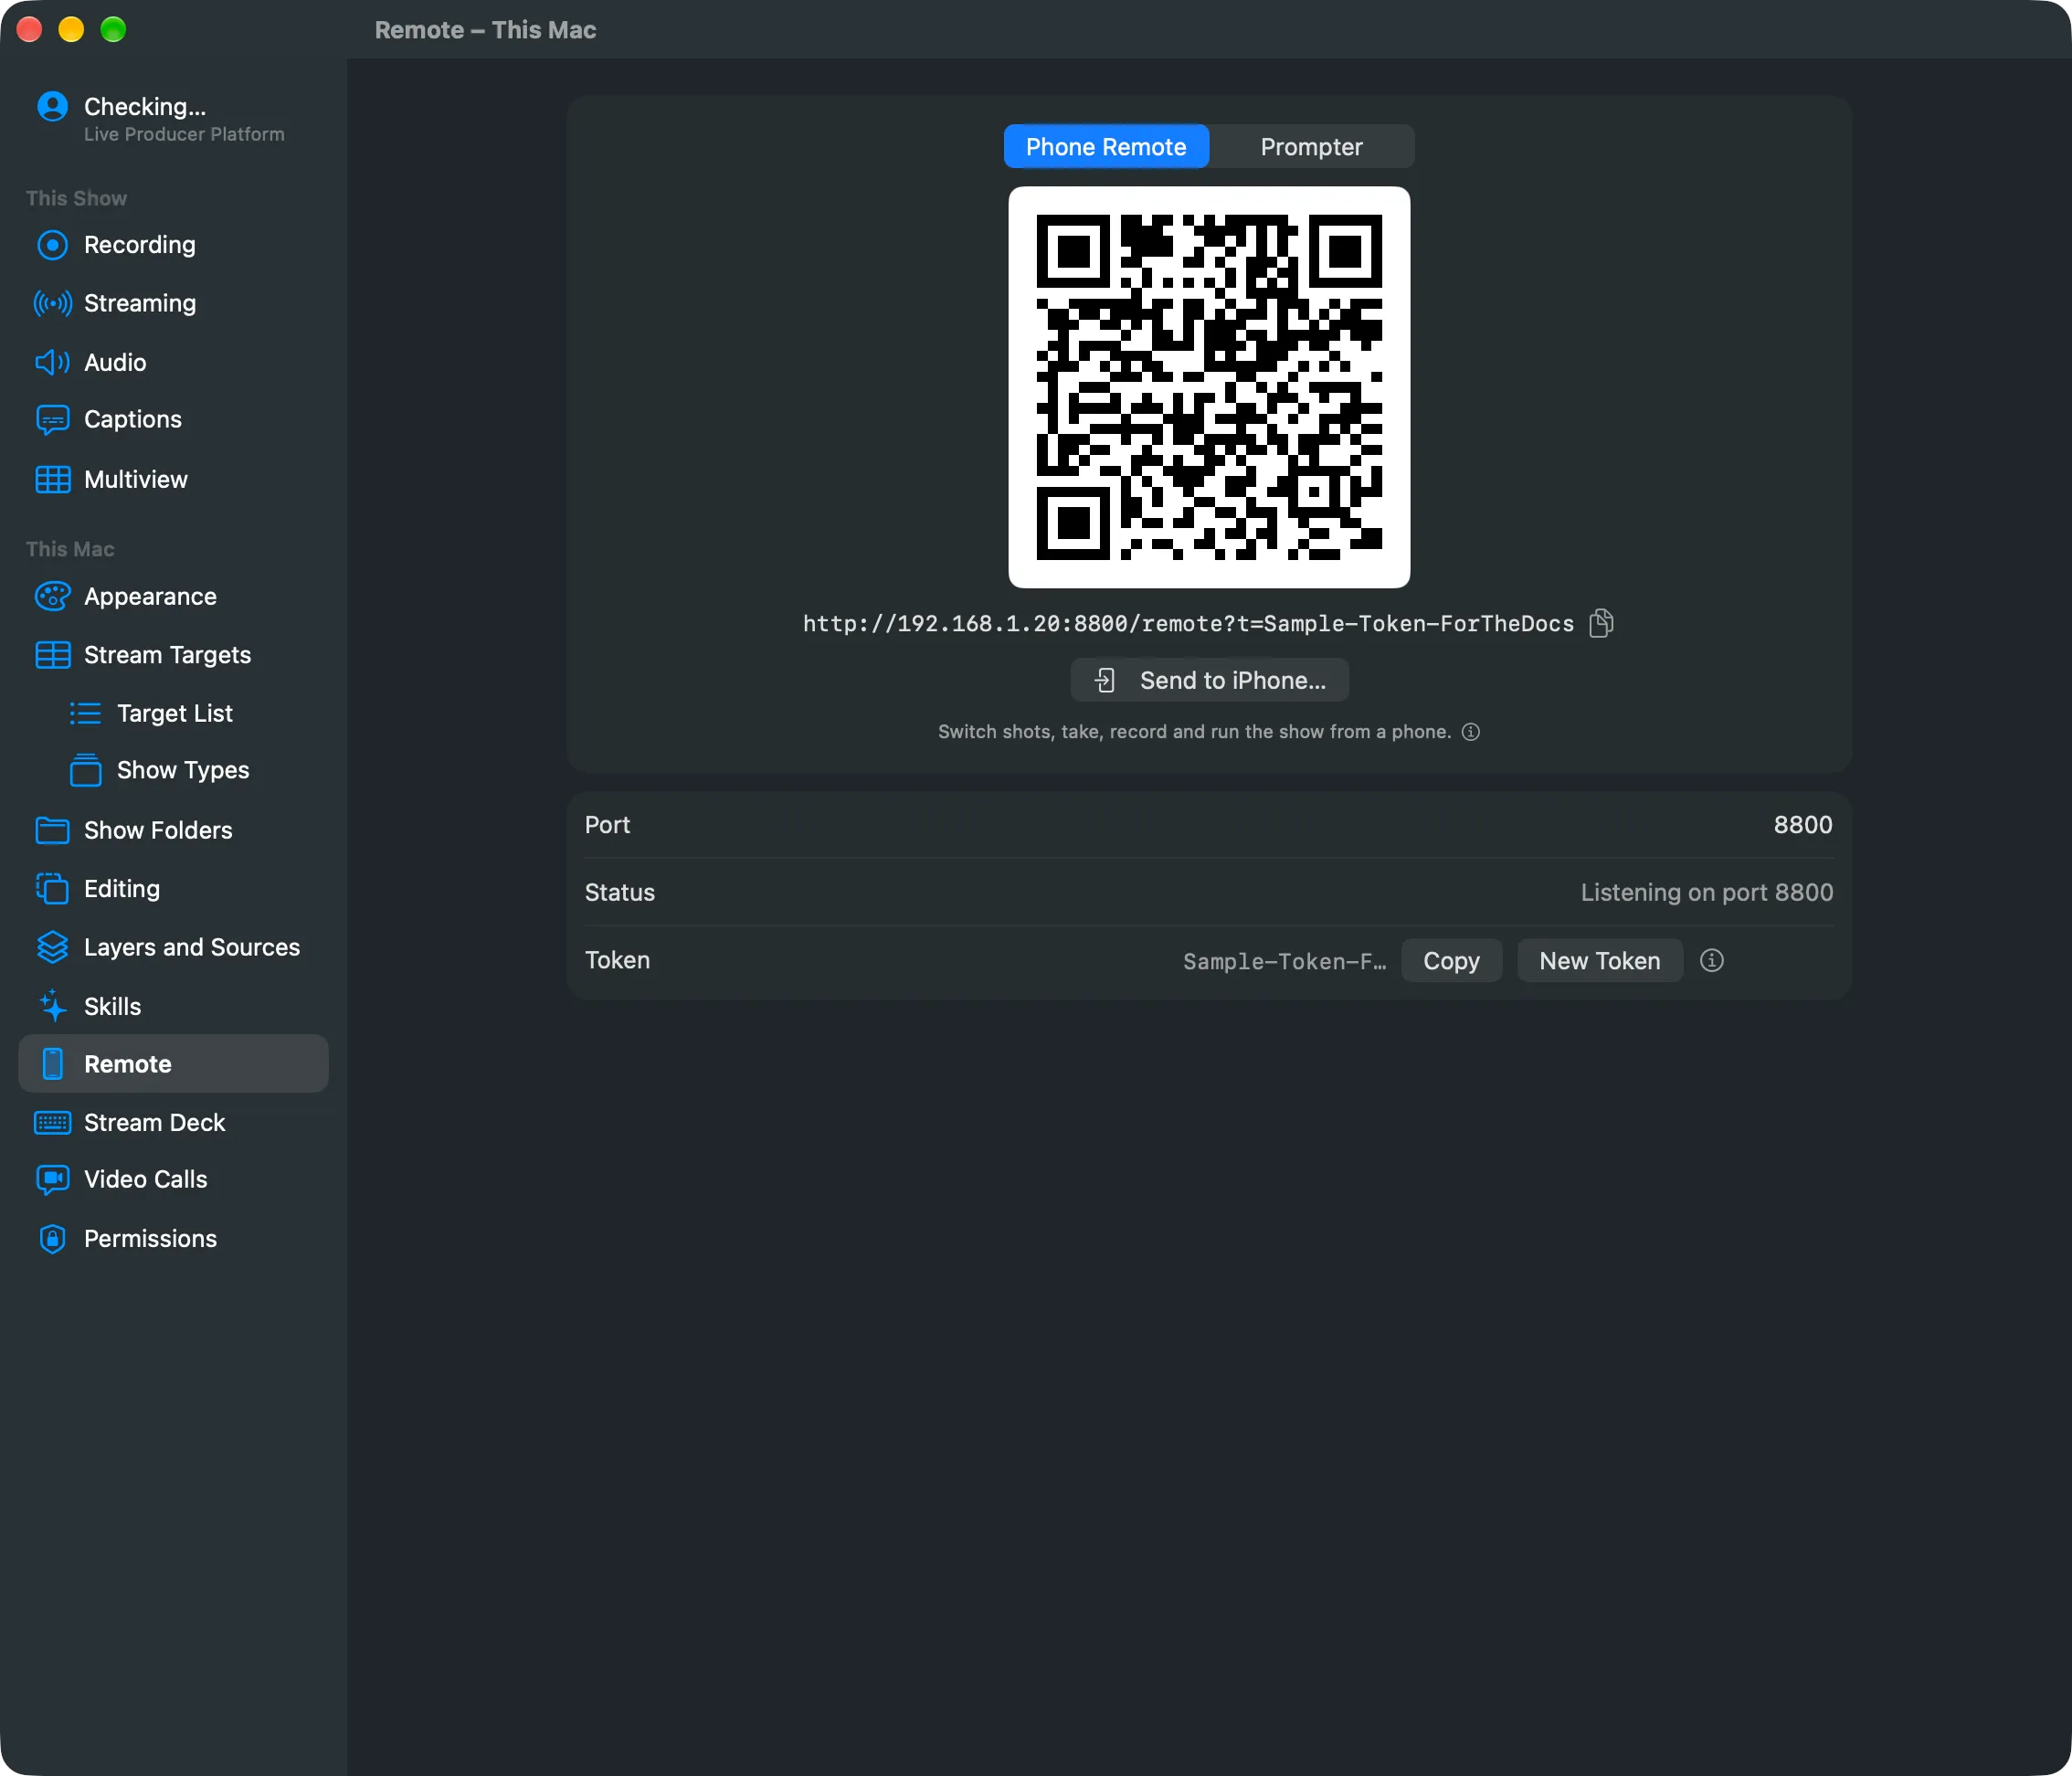Switch to the Prompter tab

[1311, 147]
